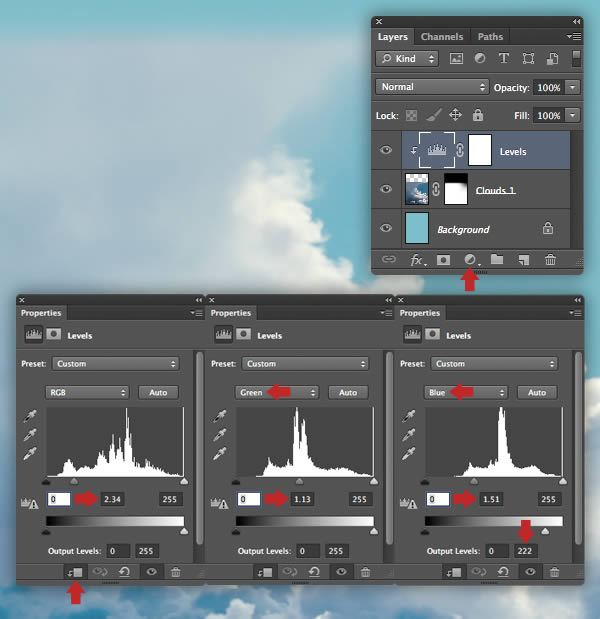This screenshot has width=600, height=619.
Task: Delete adjustment via trash in Green Properties panel
Action: 366,572
